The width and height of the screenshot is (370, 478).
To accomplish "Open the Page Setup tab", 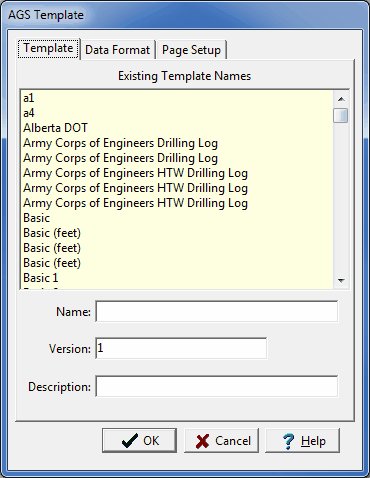I will (x=191, y=50).
